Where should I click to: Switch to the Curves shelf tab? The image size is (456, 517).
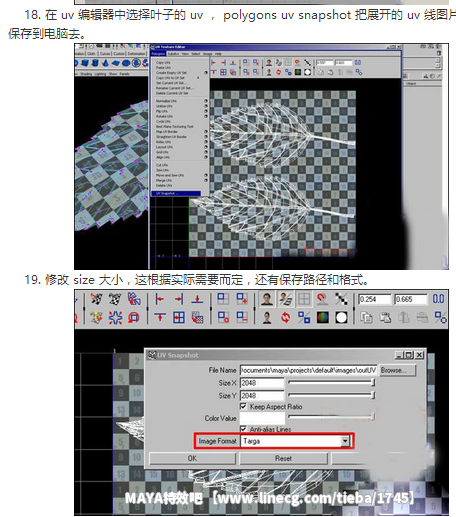coord(105,53)
